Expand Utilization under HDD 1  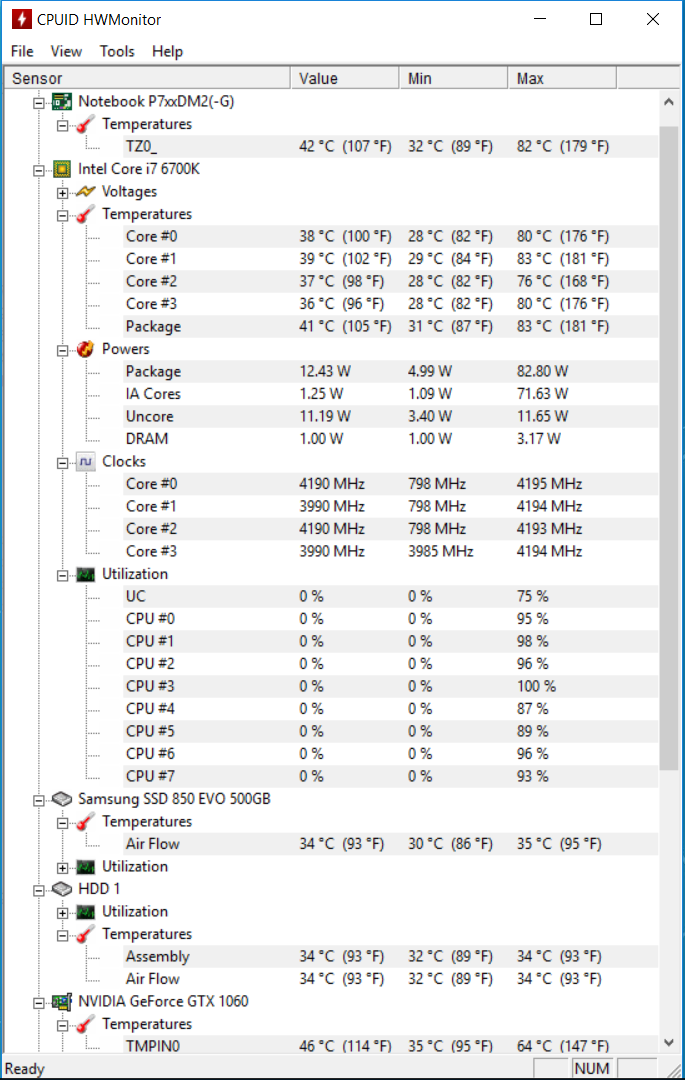[x=63, y=913]
